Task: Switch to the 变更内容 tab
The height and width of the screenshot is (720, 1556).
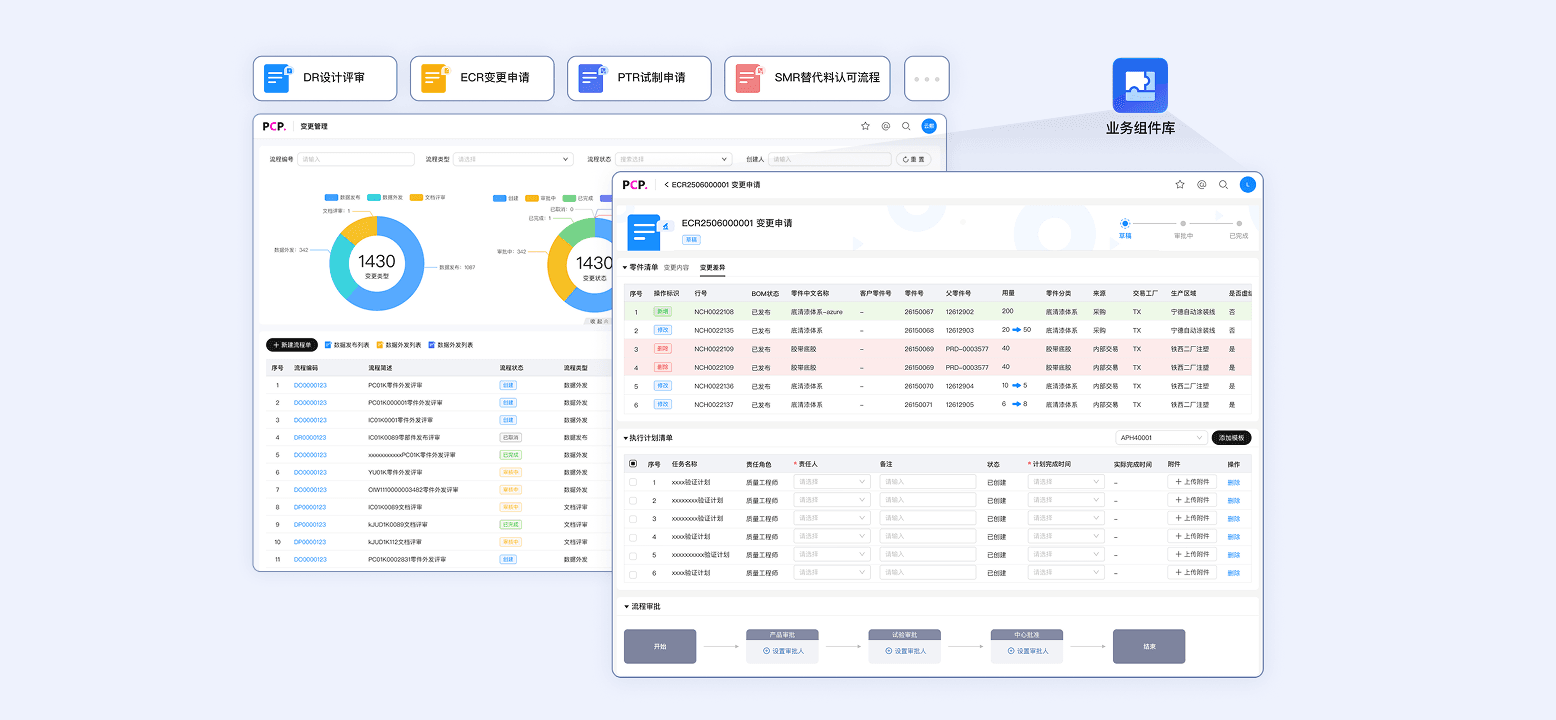Action: (676, 268)
